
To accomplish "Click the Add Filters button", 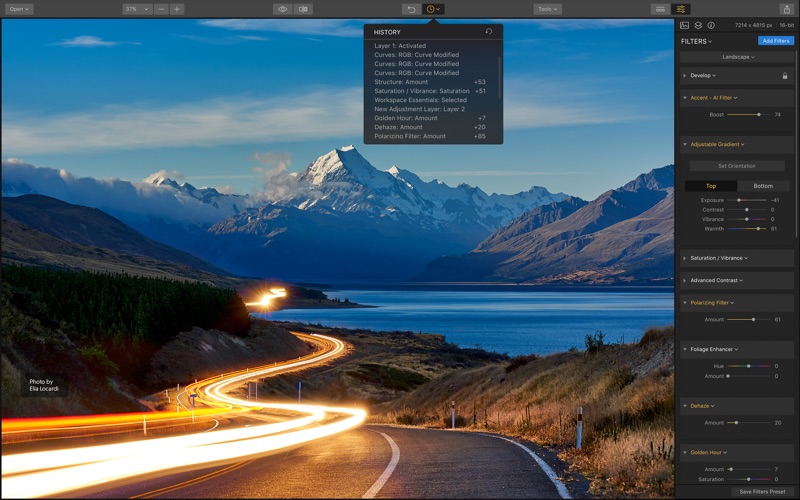I will 775,41.
